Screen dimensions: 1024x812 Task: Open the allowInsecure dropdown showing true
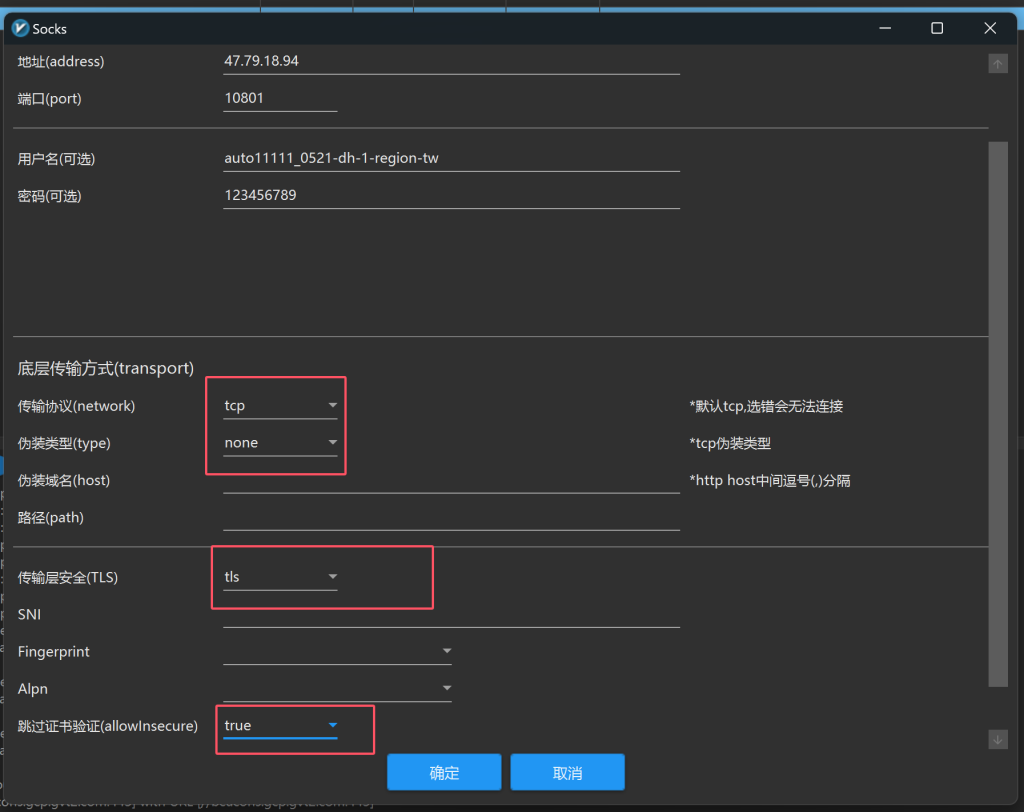pos(280,726)
